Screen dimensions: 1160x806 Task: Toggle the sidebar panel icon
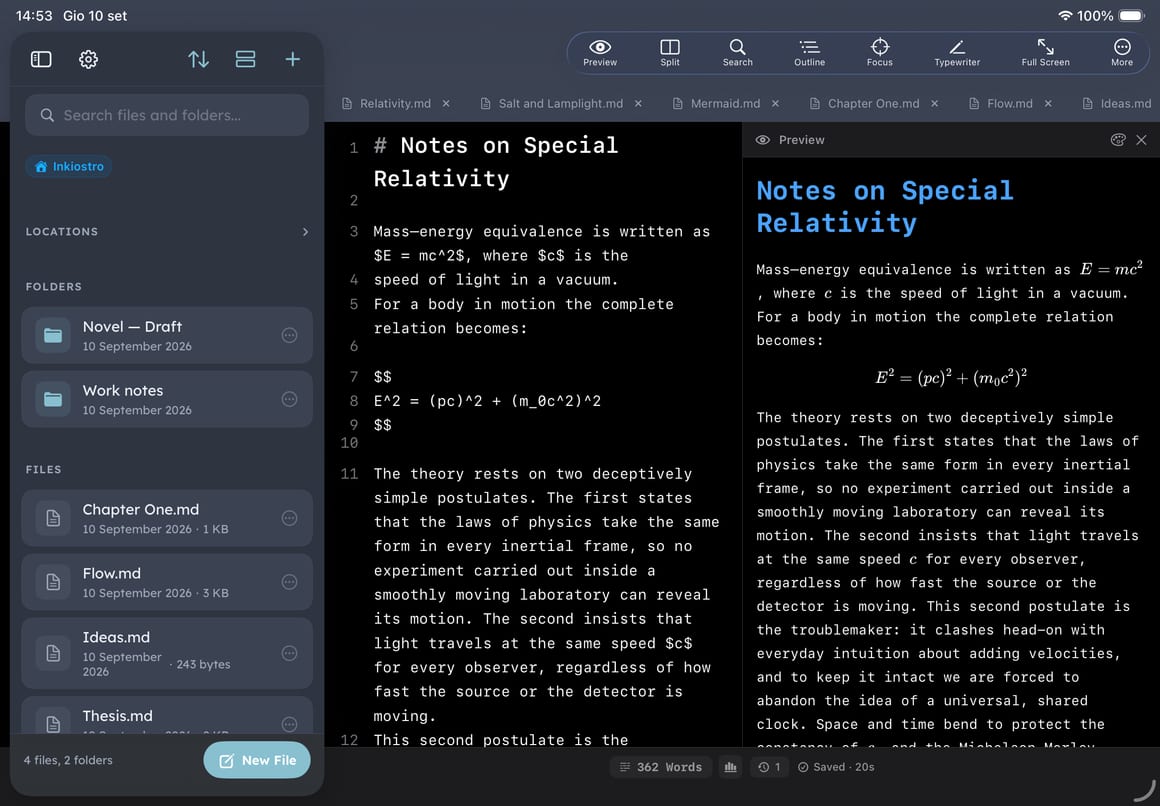pyautogui.click(x=41, y=59)
